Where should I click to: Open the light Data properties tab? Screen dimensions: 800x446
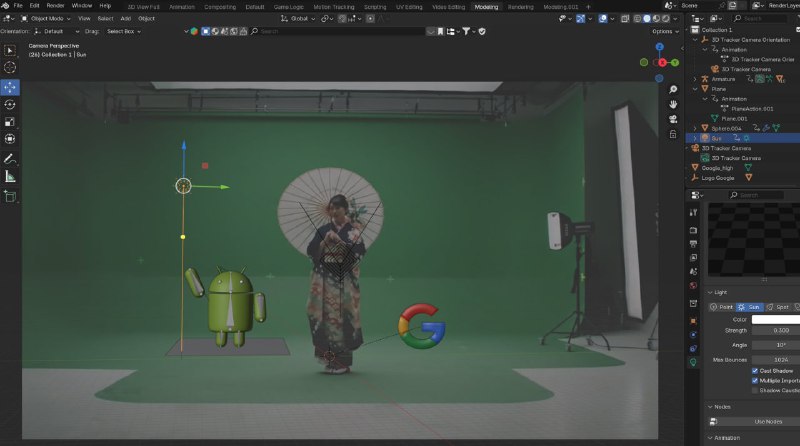tap(693, 362)
